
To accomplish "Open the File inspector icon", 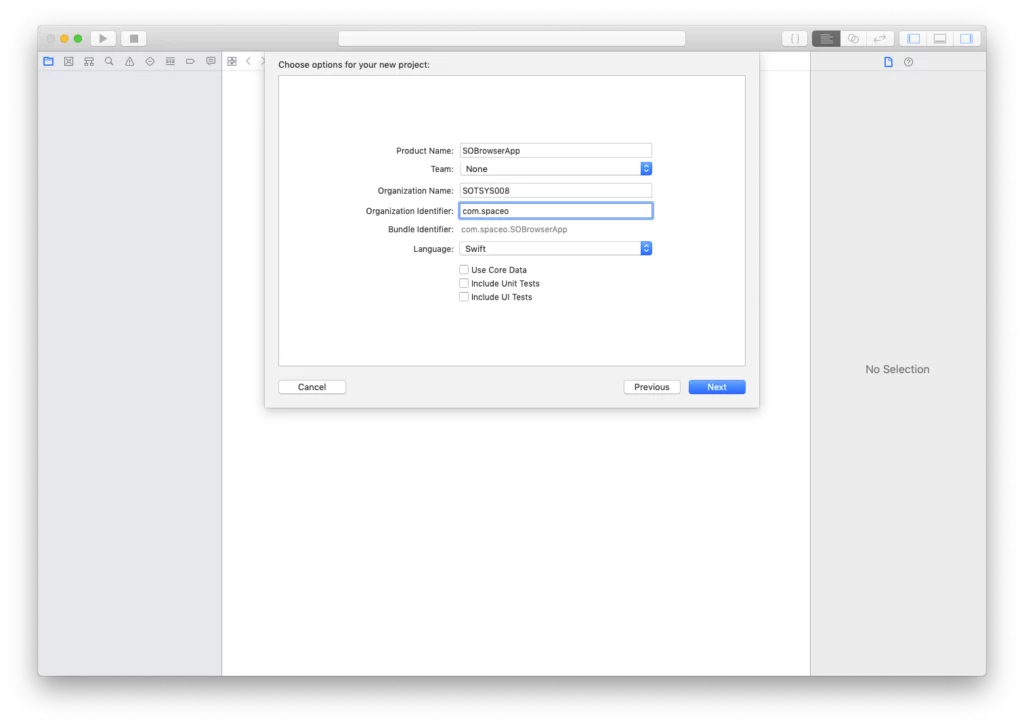I will point(887,61).
